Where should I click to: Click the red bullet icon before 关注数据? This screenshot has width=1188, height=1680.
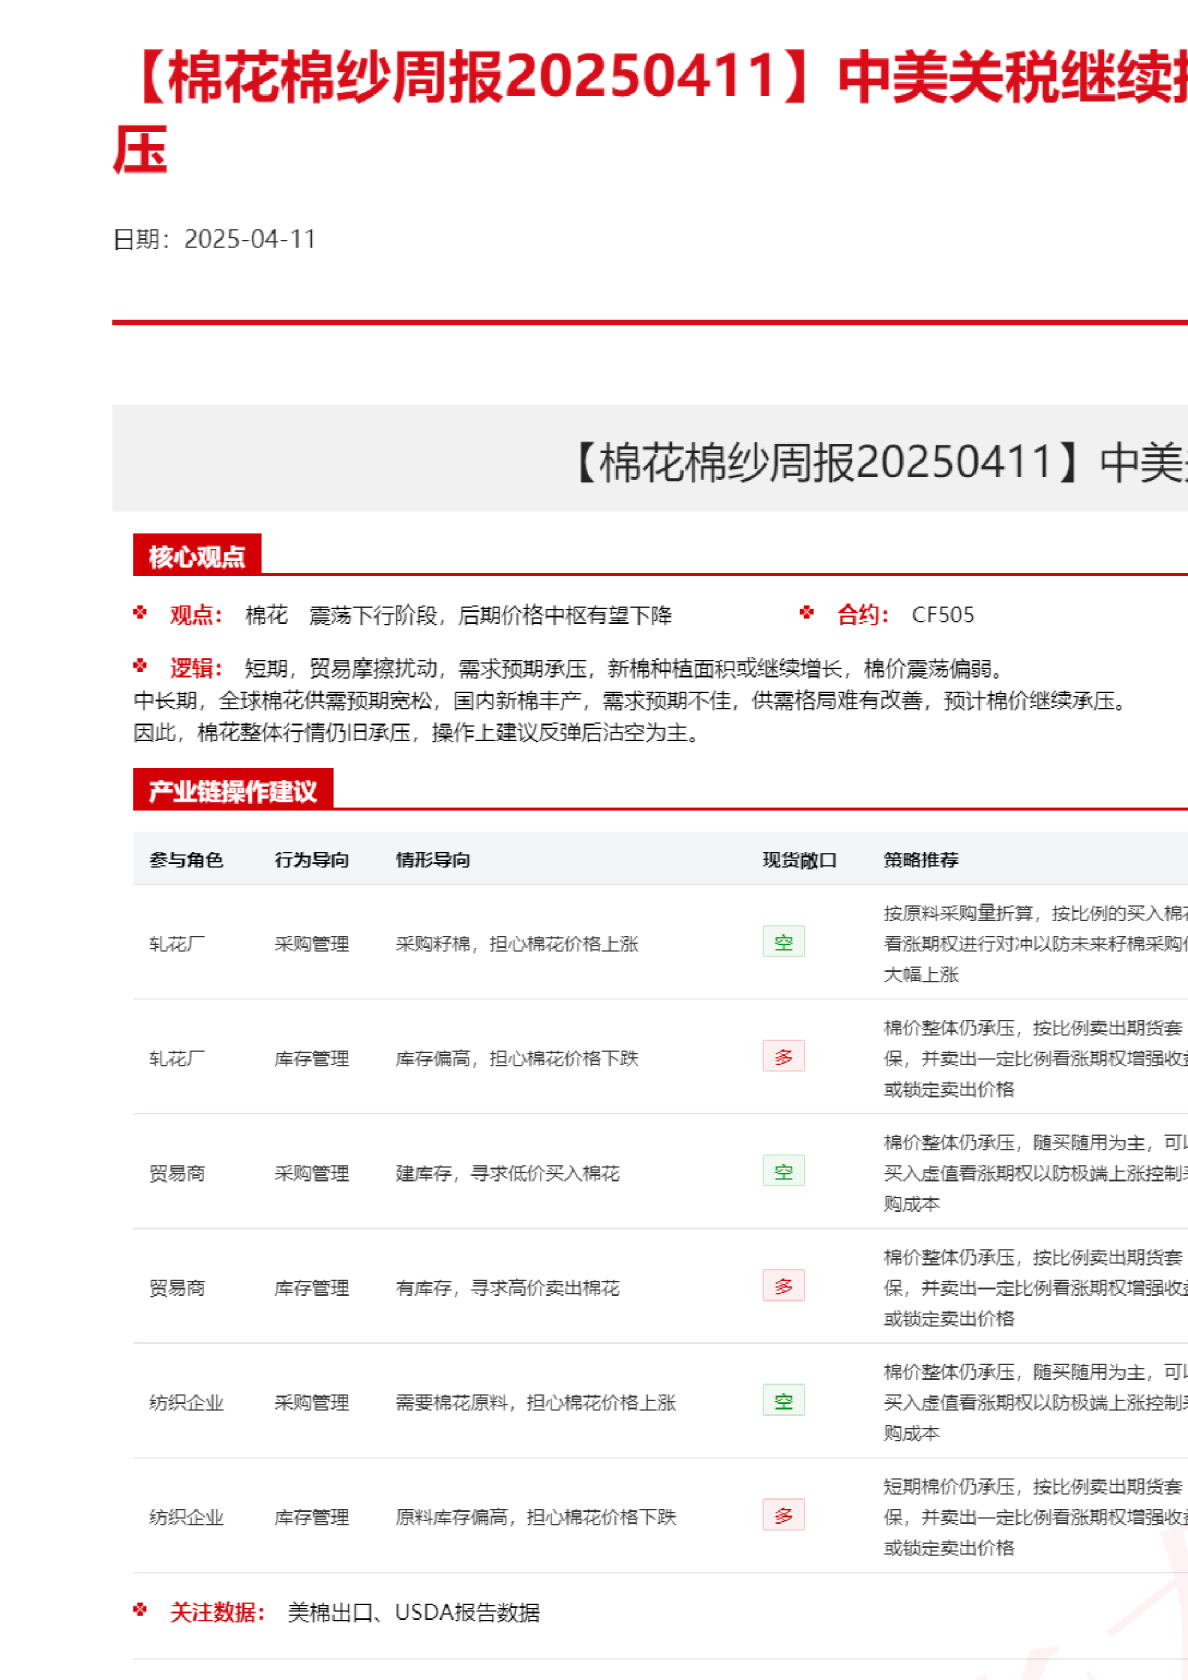pos(141,1610)
